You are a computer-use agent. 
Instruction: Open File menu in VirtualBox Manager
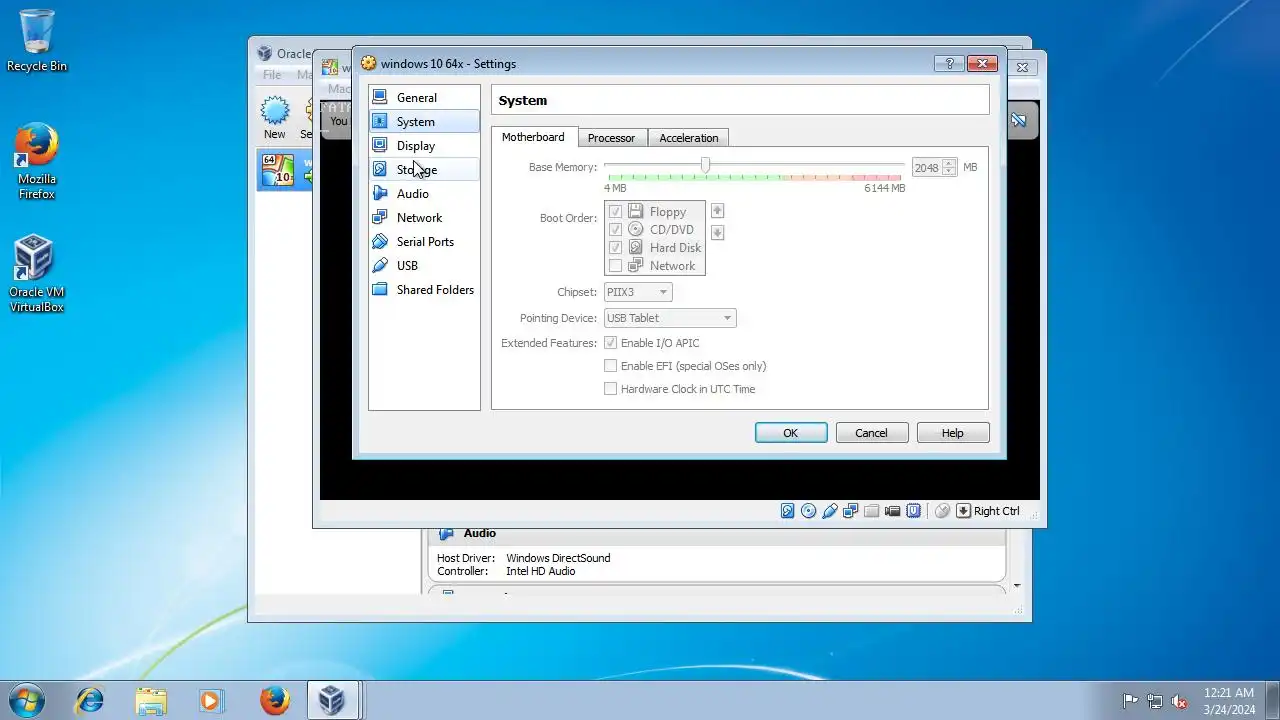pos(272,75)
